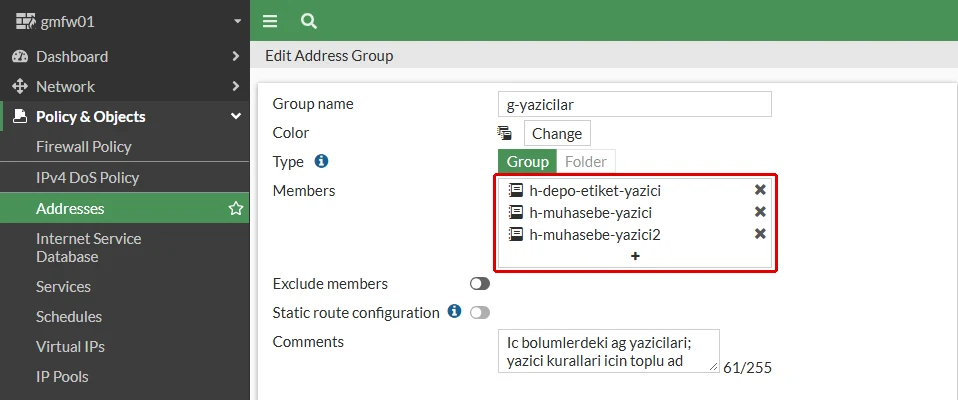Click the Edit Address Group title

pos(329,56)
